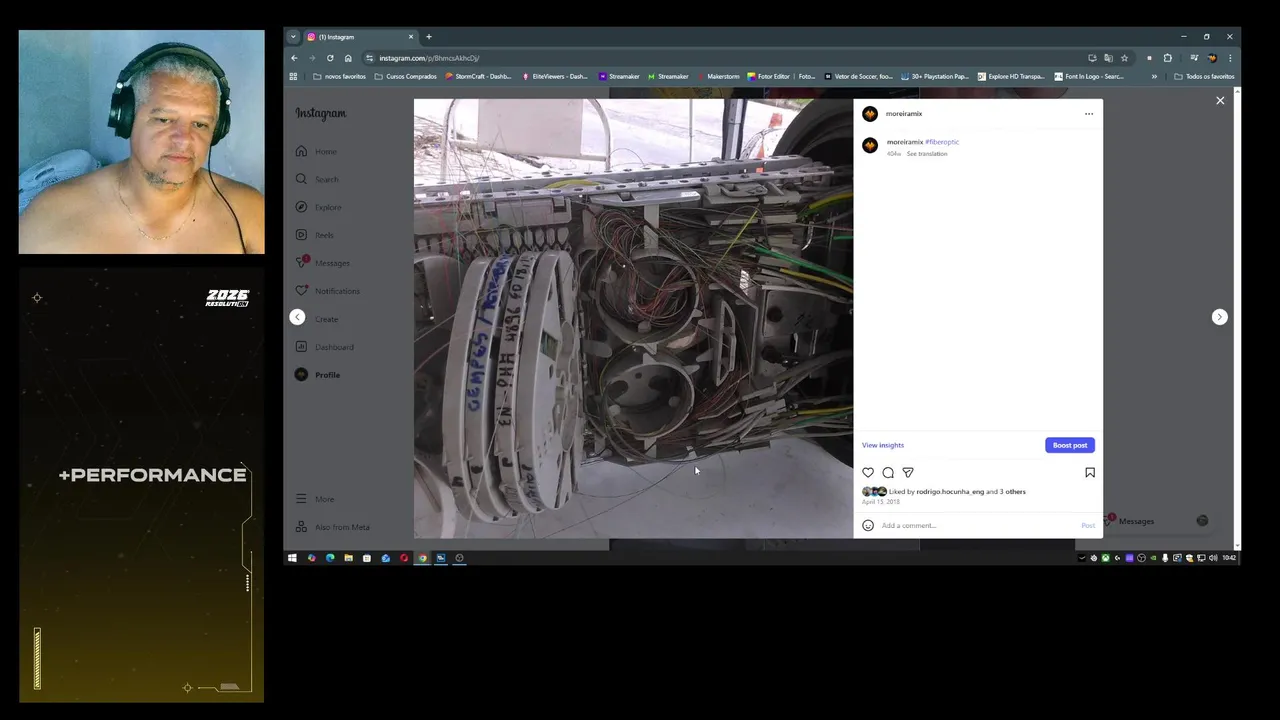Open Fotor Editor bookmark
1280x720 pixels.
(782, 76)
